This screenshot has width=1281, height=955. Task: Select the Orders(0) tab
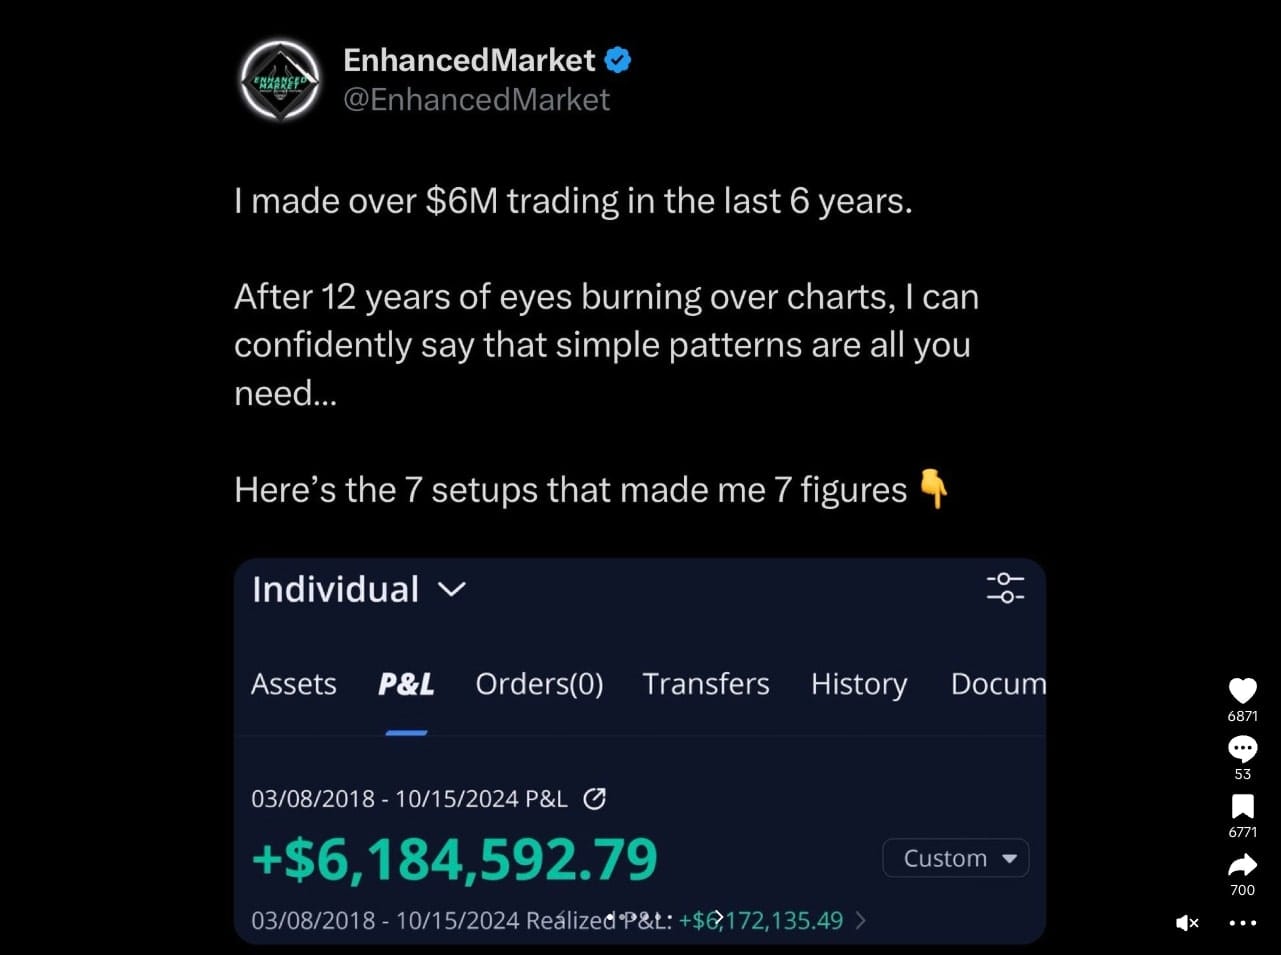click(x=538, y=684)
